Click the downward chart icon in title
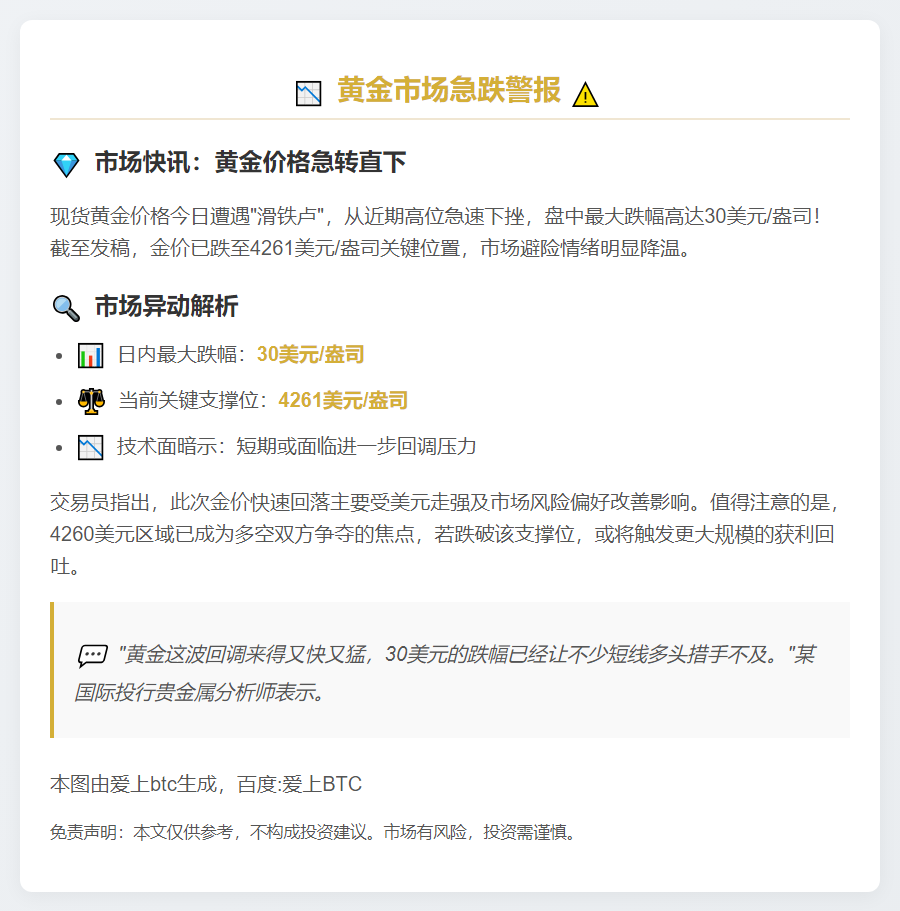The height and width of the screenshot is (911, 900). point(308,93)
